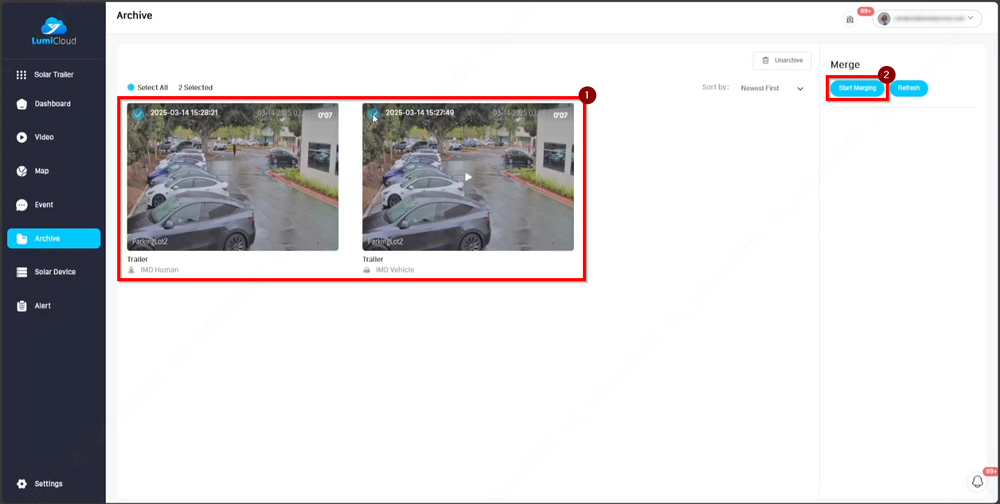
Task: Play the IMD Vehicle video thumbnail
Action: 468,177
